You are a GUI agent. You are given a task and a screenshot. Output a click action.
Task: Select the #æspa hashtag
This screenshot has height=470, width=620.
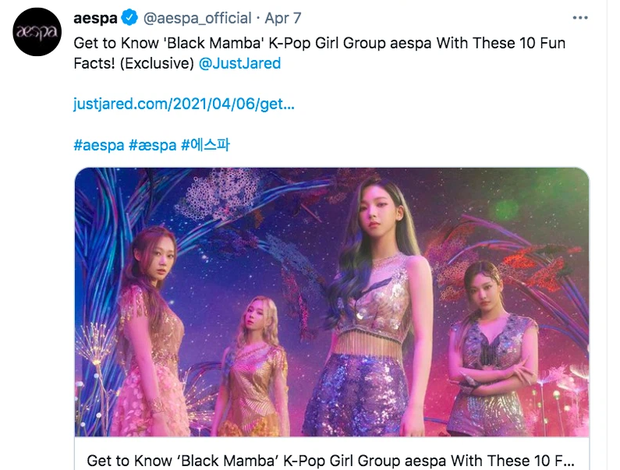(151, 144)
